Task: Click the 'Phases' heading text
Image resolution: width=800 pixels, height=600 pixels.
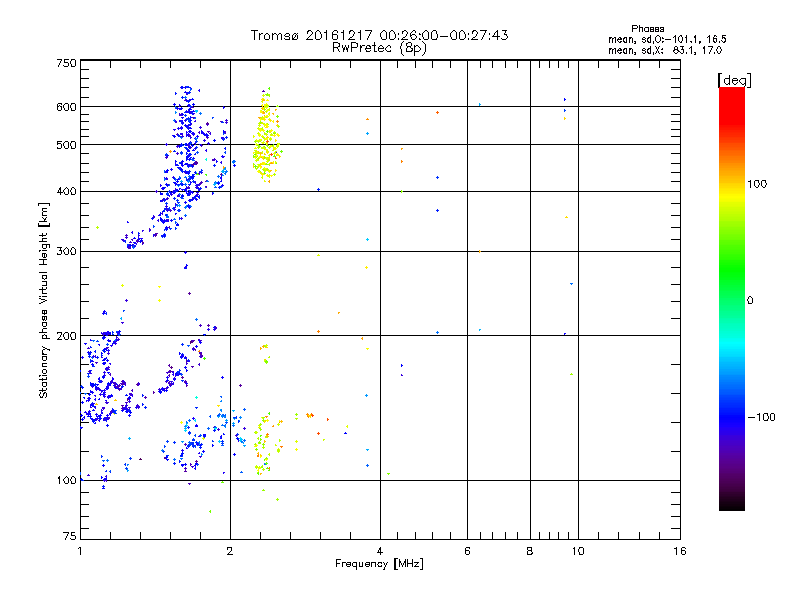Action: [647, 29]
